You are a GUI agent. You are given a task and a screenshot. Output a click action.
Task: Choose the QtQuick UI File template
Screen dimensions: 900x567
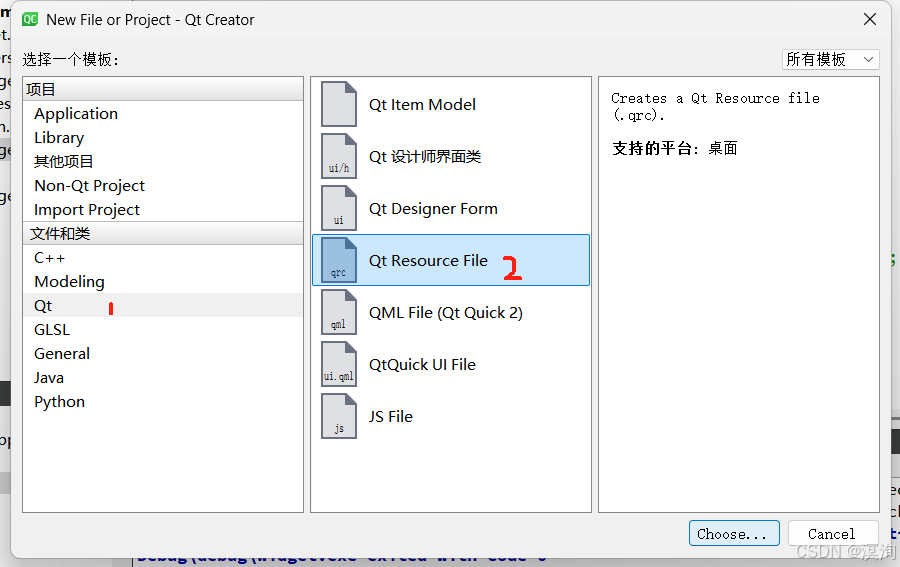(451, 364)
